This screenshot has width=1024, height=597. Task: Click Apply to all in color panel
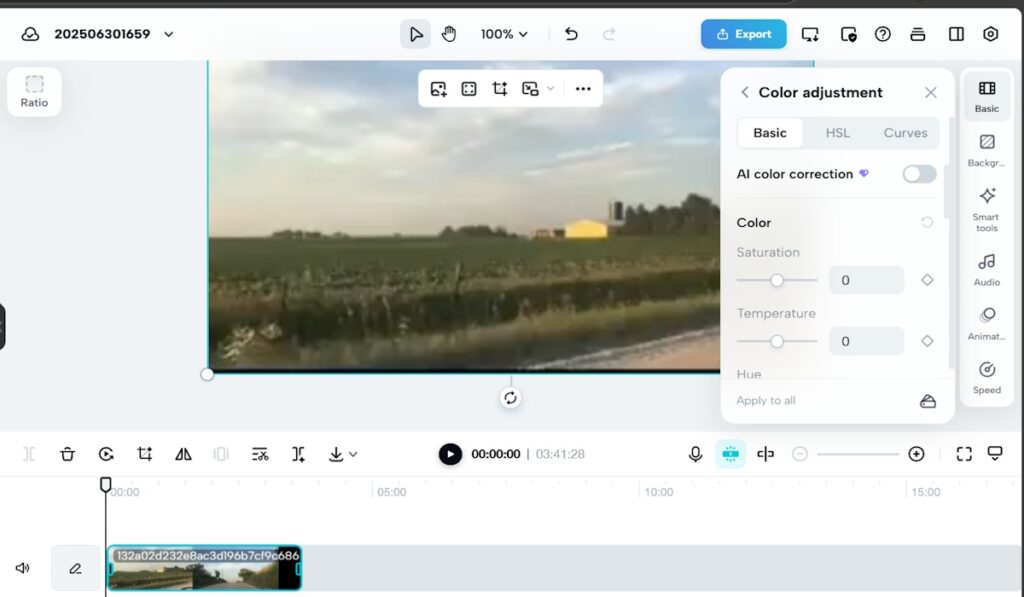766,401
